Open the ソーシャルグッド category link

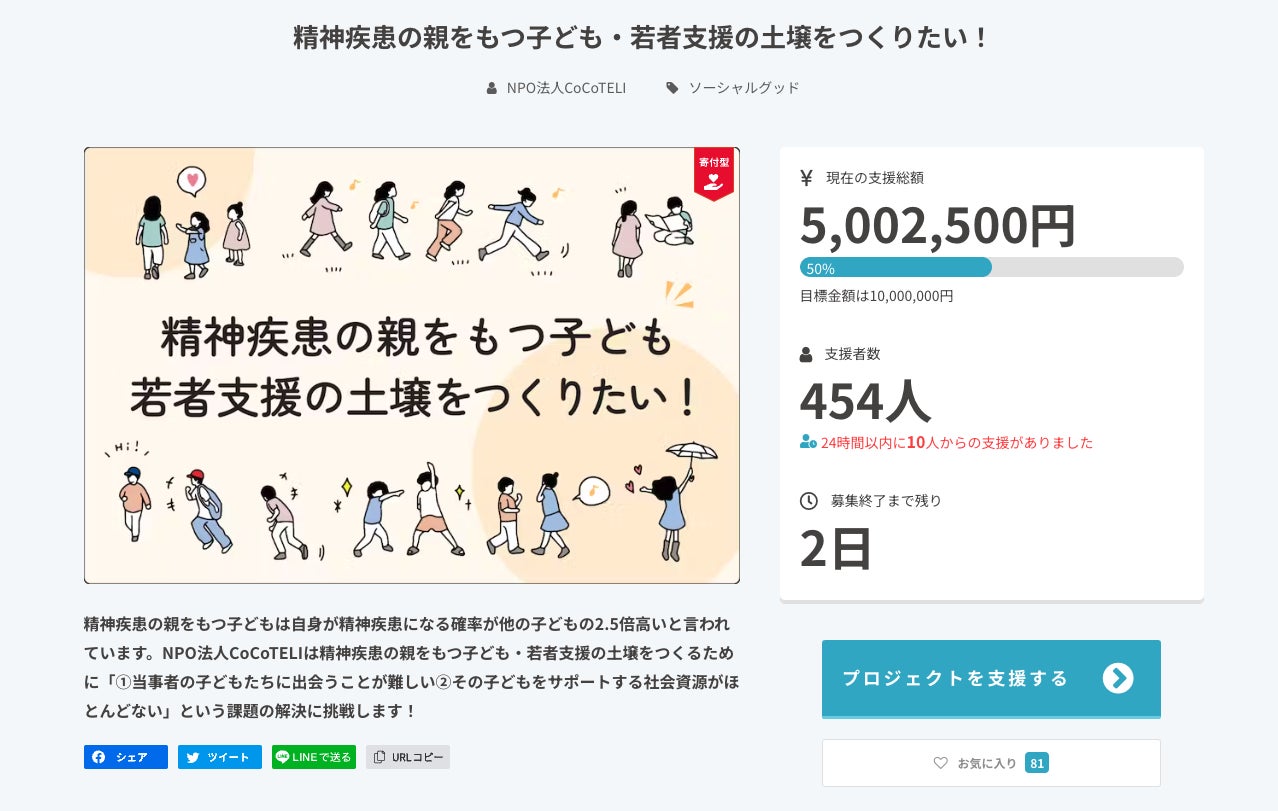click(744, 88)
